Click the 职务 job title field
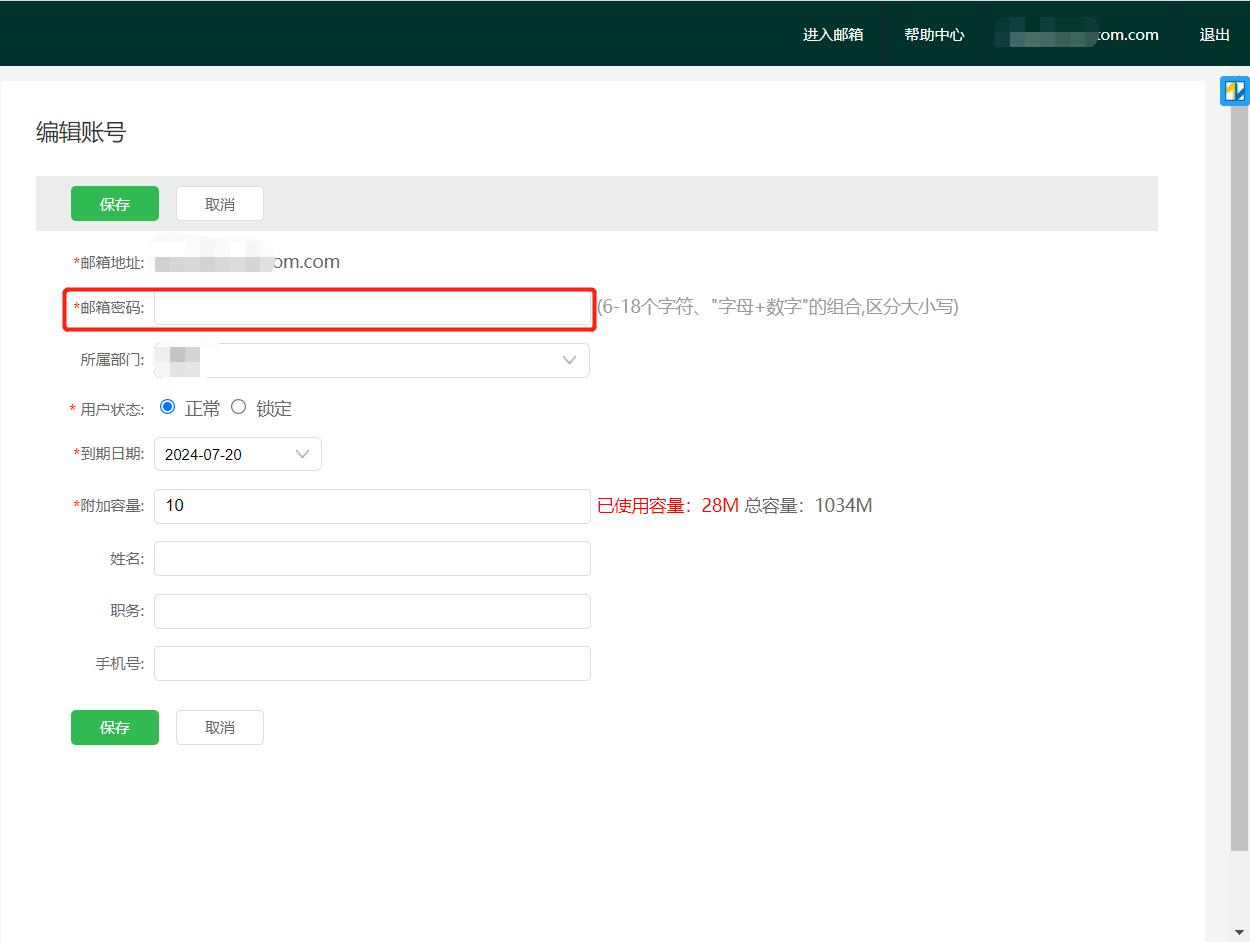1250x942 pixels. [372, 610]
